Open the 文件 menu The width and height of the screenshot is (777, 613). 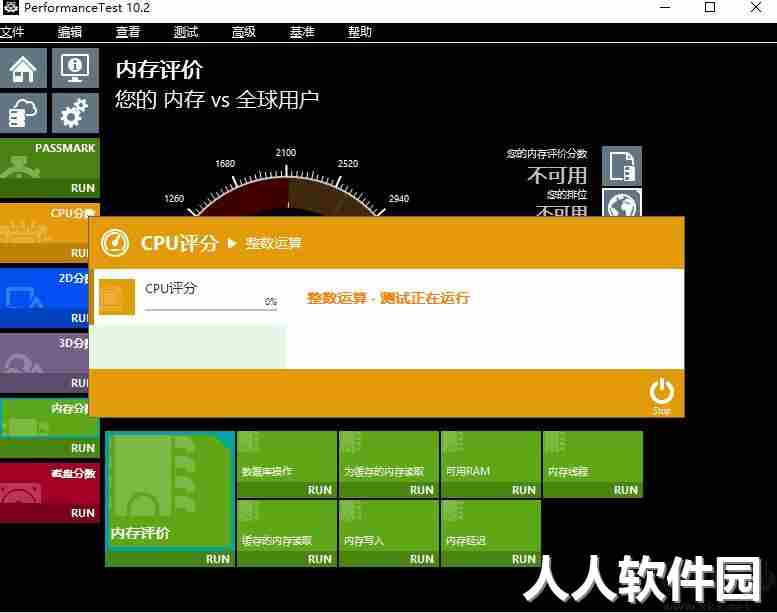tap(12, 32)
